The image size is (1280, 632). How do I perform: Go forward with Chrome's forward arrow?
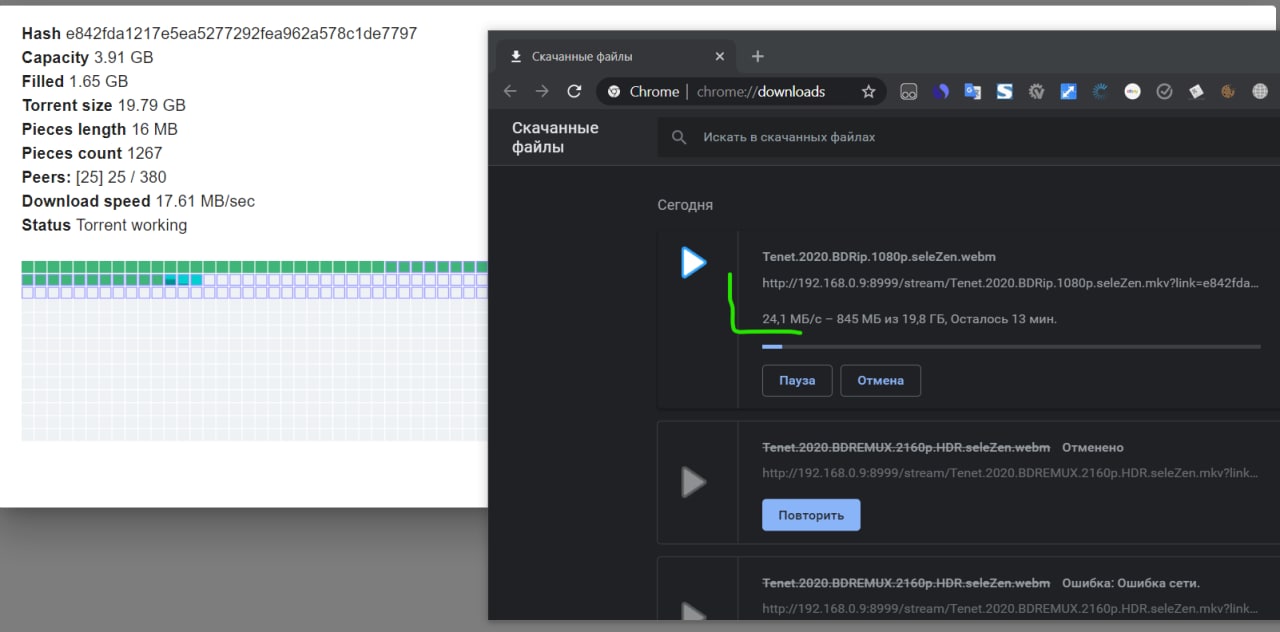pos(542,91)
